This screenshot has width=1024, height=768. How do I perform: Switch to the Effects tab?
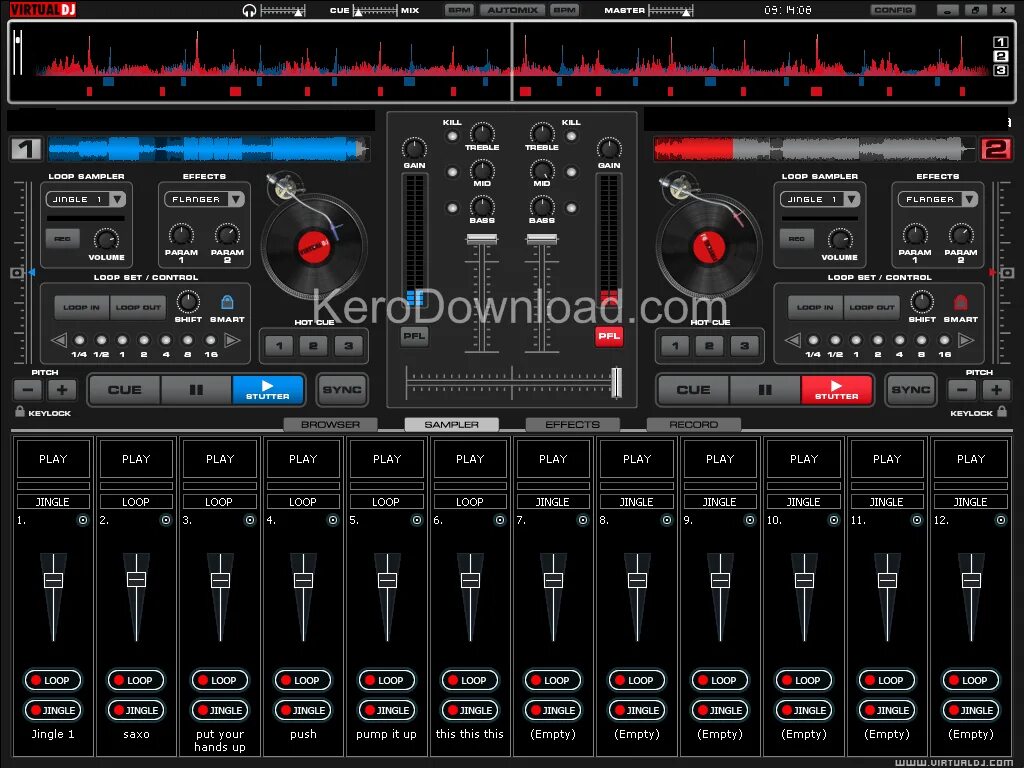(573, 424)
